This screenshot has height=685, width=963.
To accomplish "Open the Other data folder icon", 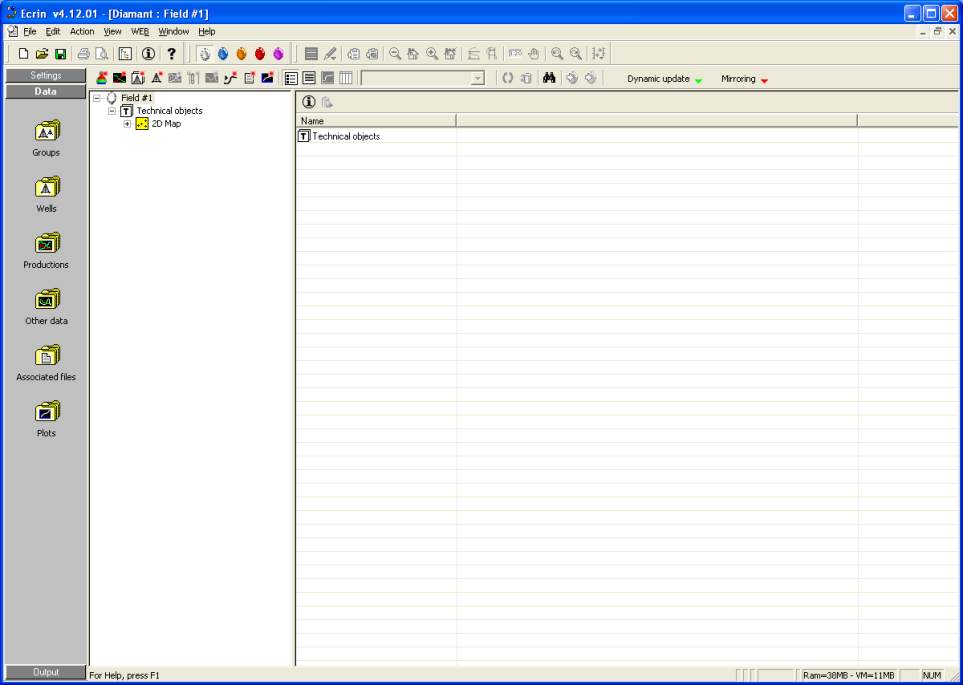I will (x=46, y=299).
